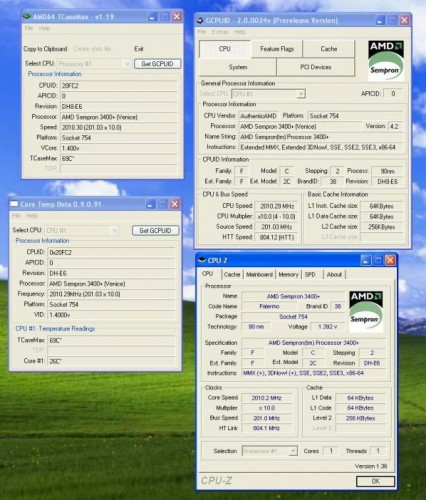This screenshot has width=426, height=500.
Task: Minimize the AMD64 TCaseMax window
Action: tap(152, 16)
